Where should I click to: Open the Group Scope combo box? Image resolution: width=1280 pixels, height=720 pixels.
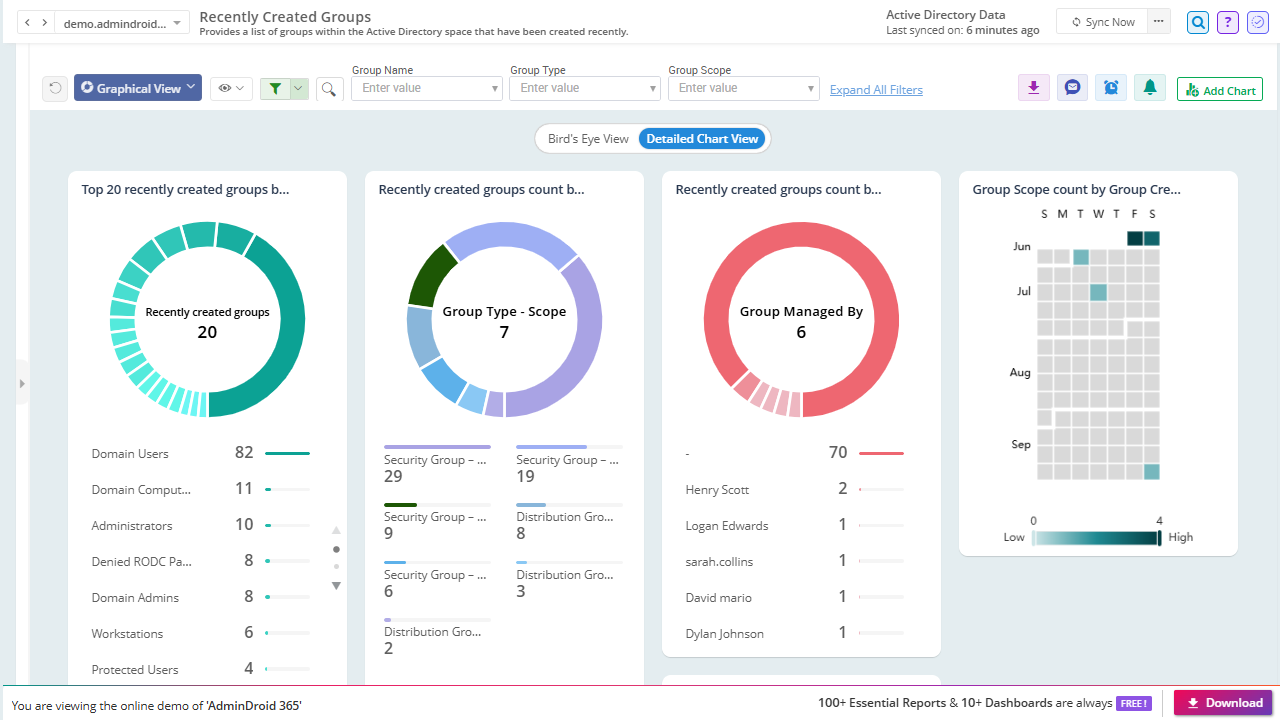tap(744, 88)
